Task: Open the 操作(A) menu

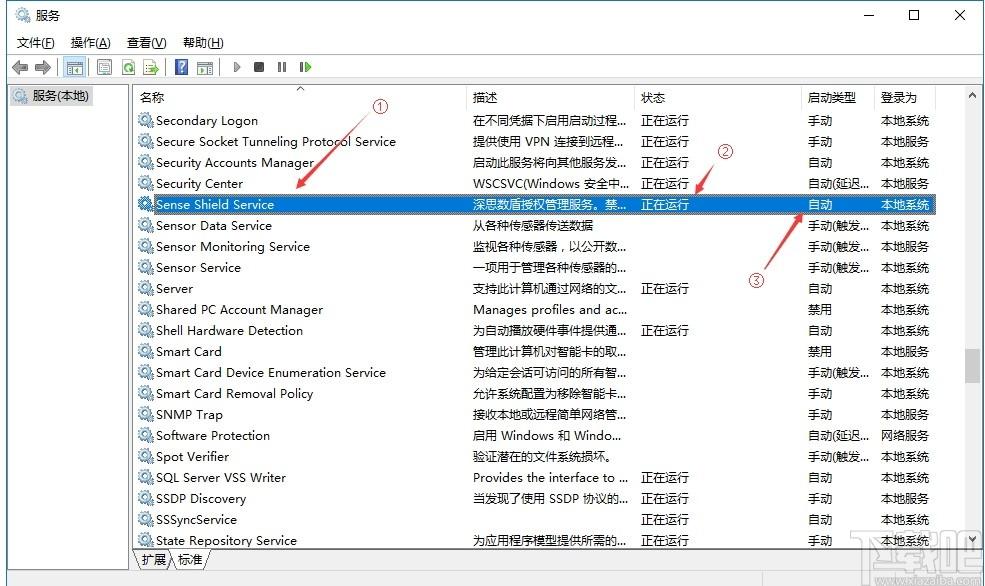Action: click(x=90, y=43)
